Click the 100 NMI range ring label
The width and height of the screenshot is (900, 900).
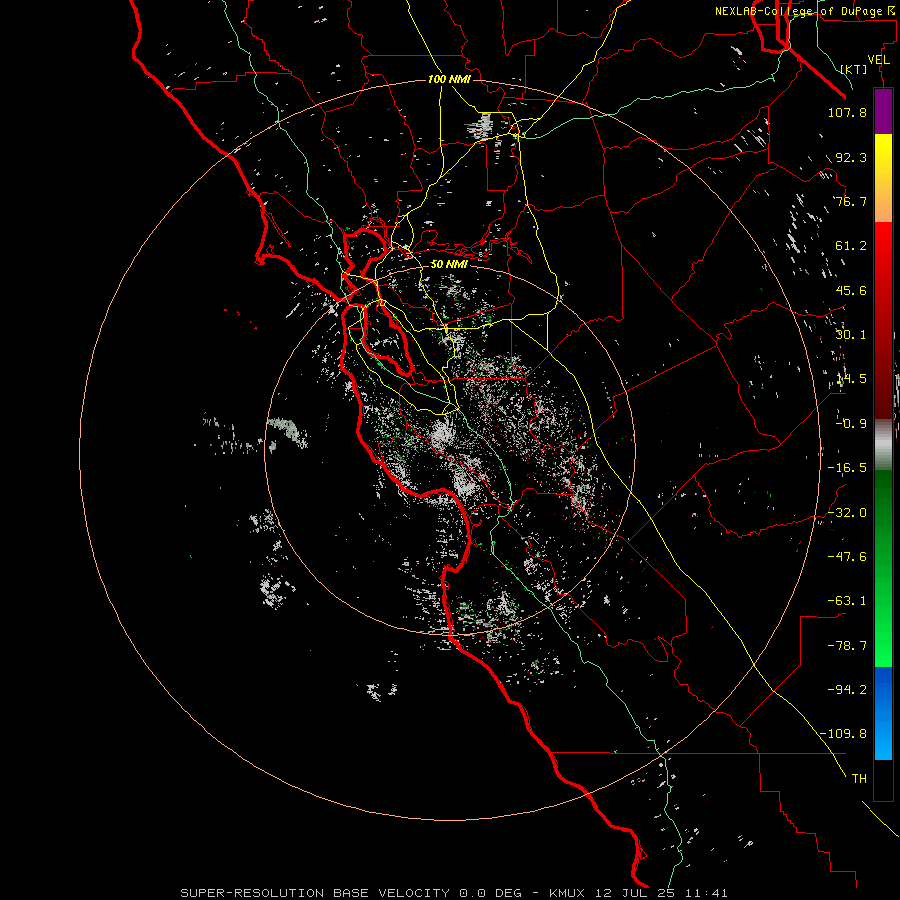pyautogui.click(x=449, y=79)
